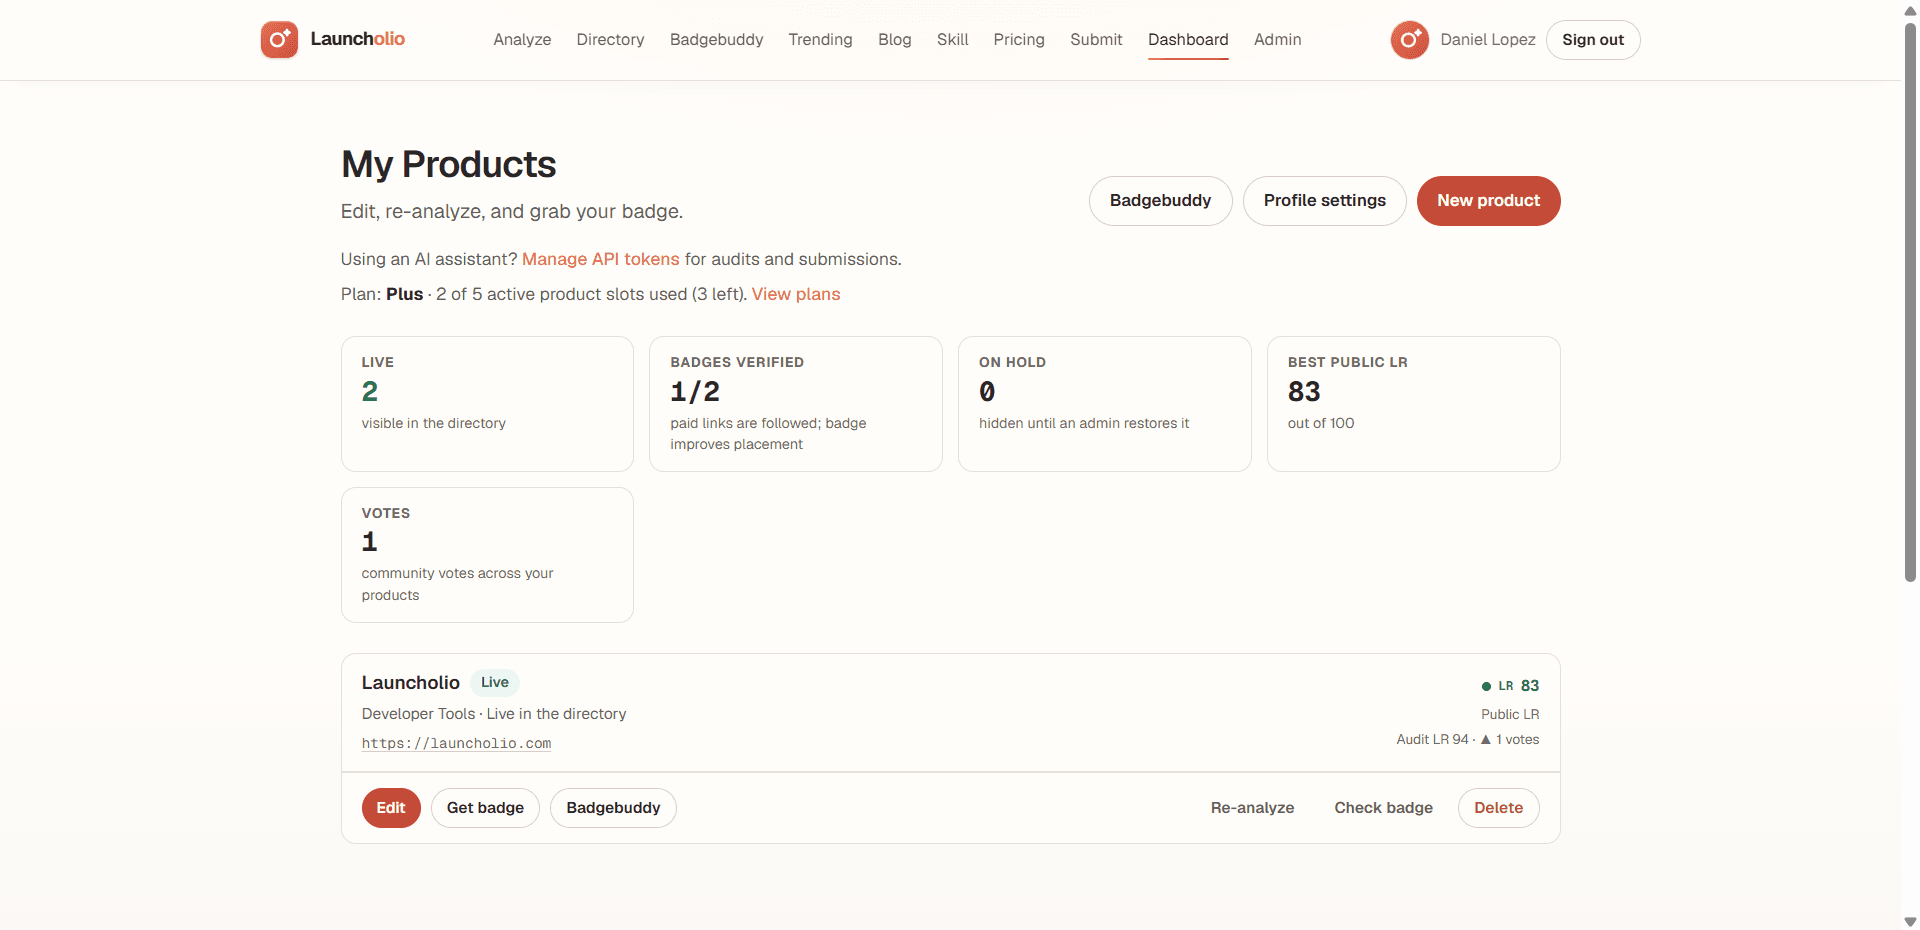Open the Trending page

pos(820,40)
